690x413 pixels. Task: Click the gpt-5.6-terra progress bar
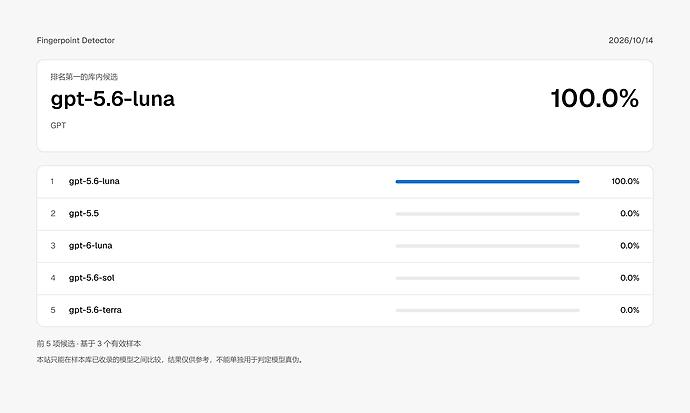[488, 310]
